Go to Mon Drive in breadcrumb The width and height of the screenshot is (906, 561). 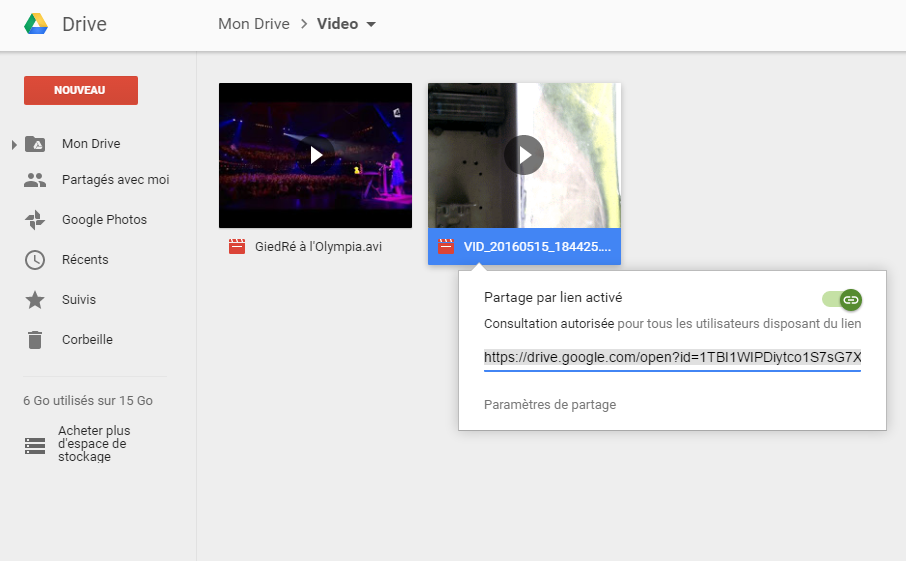pos(254,24)
